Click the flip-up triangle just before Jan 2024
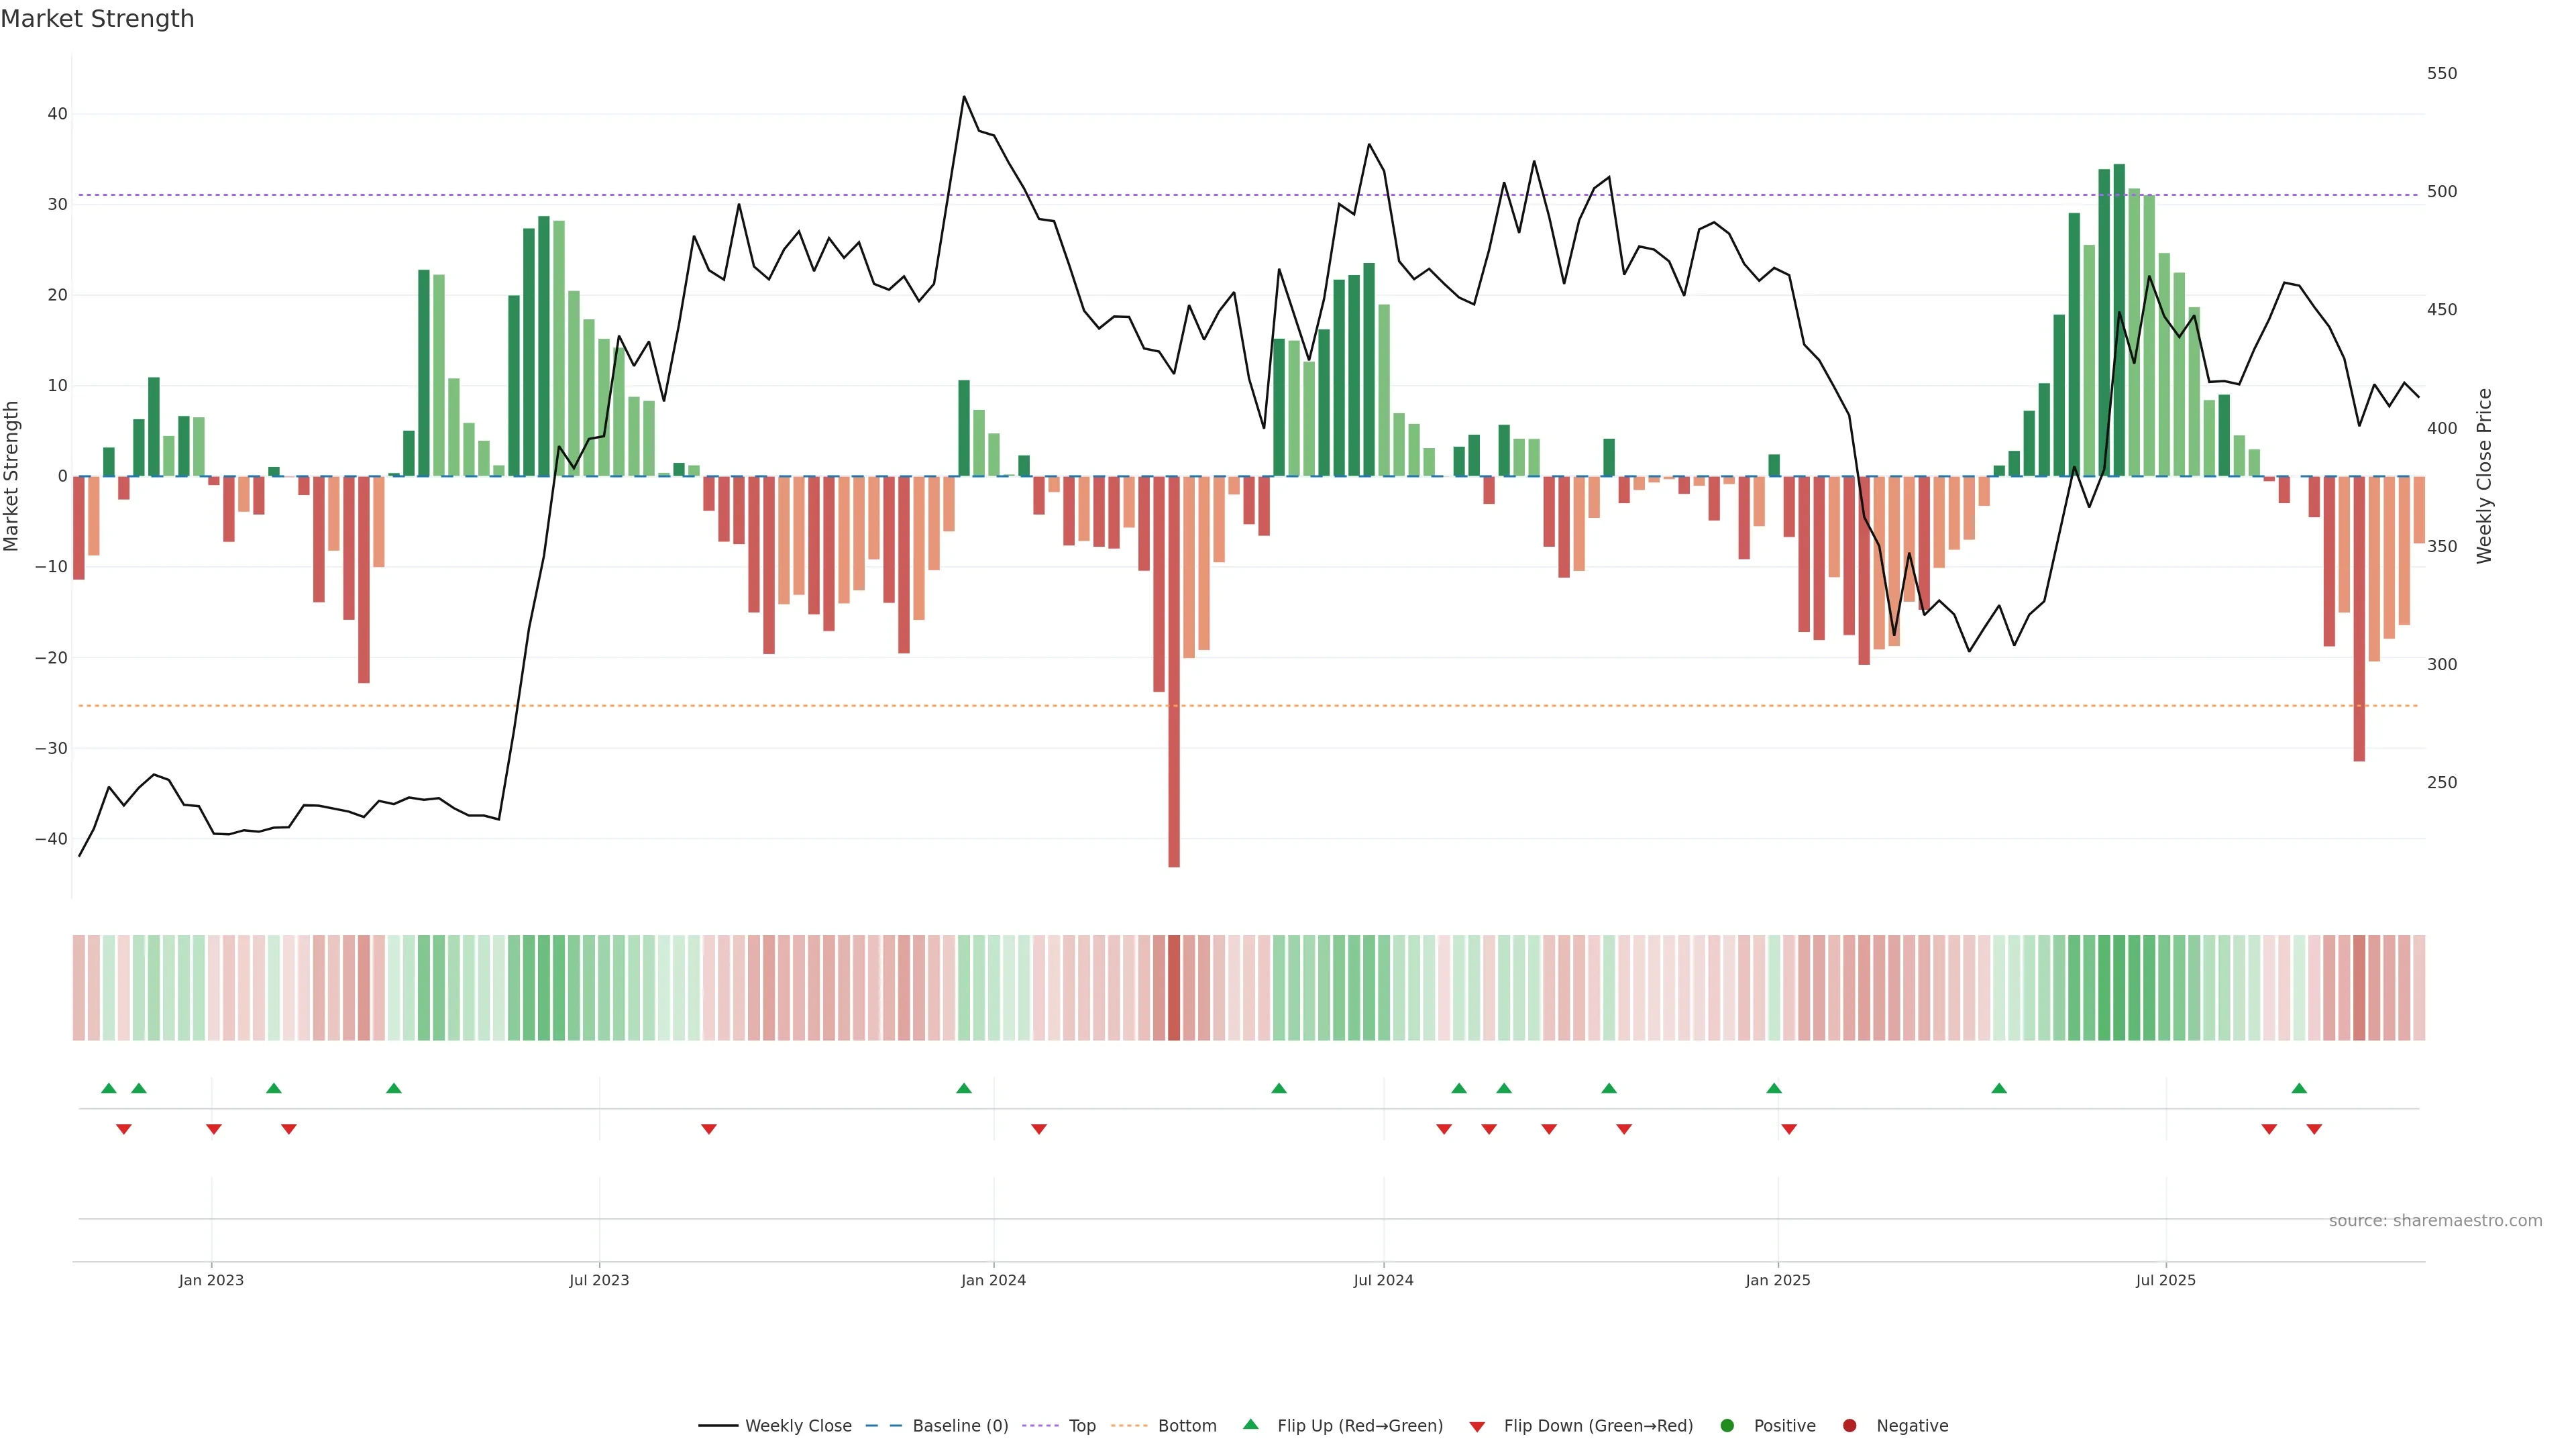This screenshot has width=2576, height=1449. pyautogui.click(x=964, y=1088)
